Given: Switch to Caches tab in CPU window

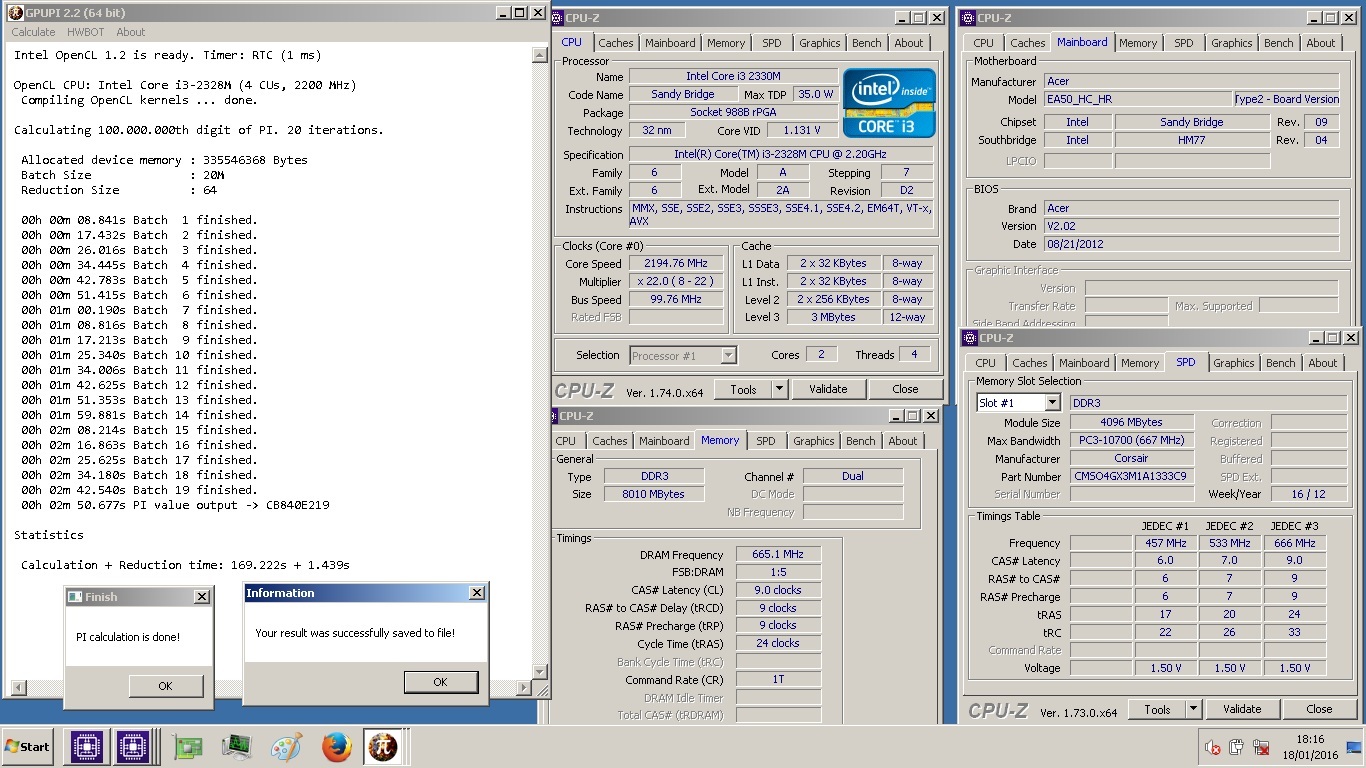Looking at the screenshot, I should [616, 43].
